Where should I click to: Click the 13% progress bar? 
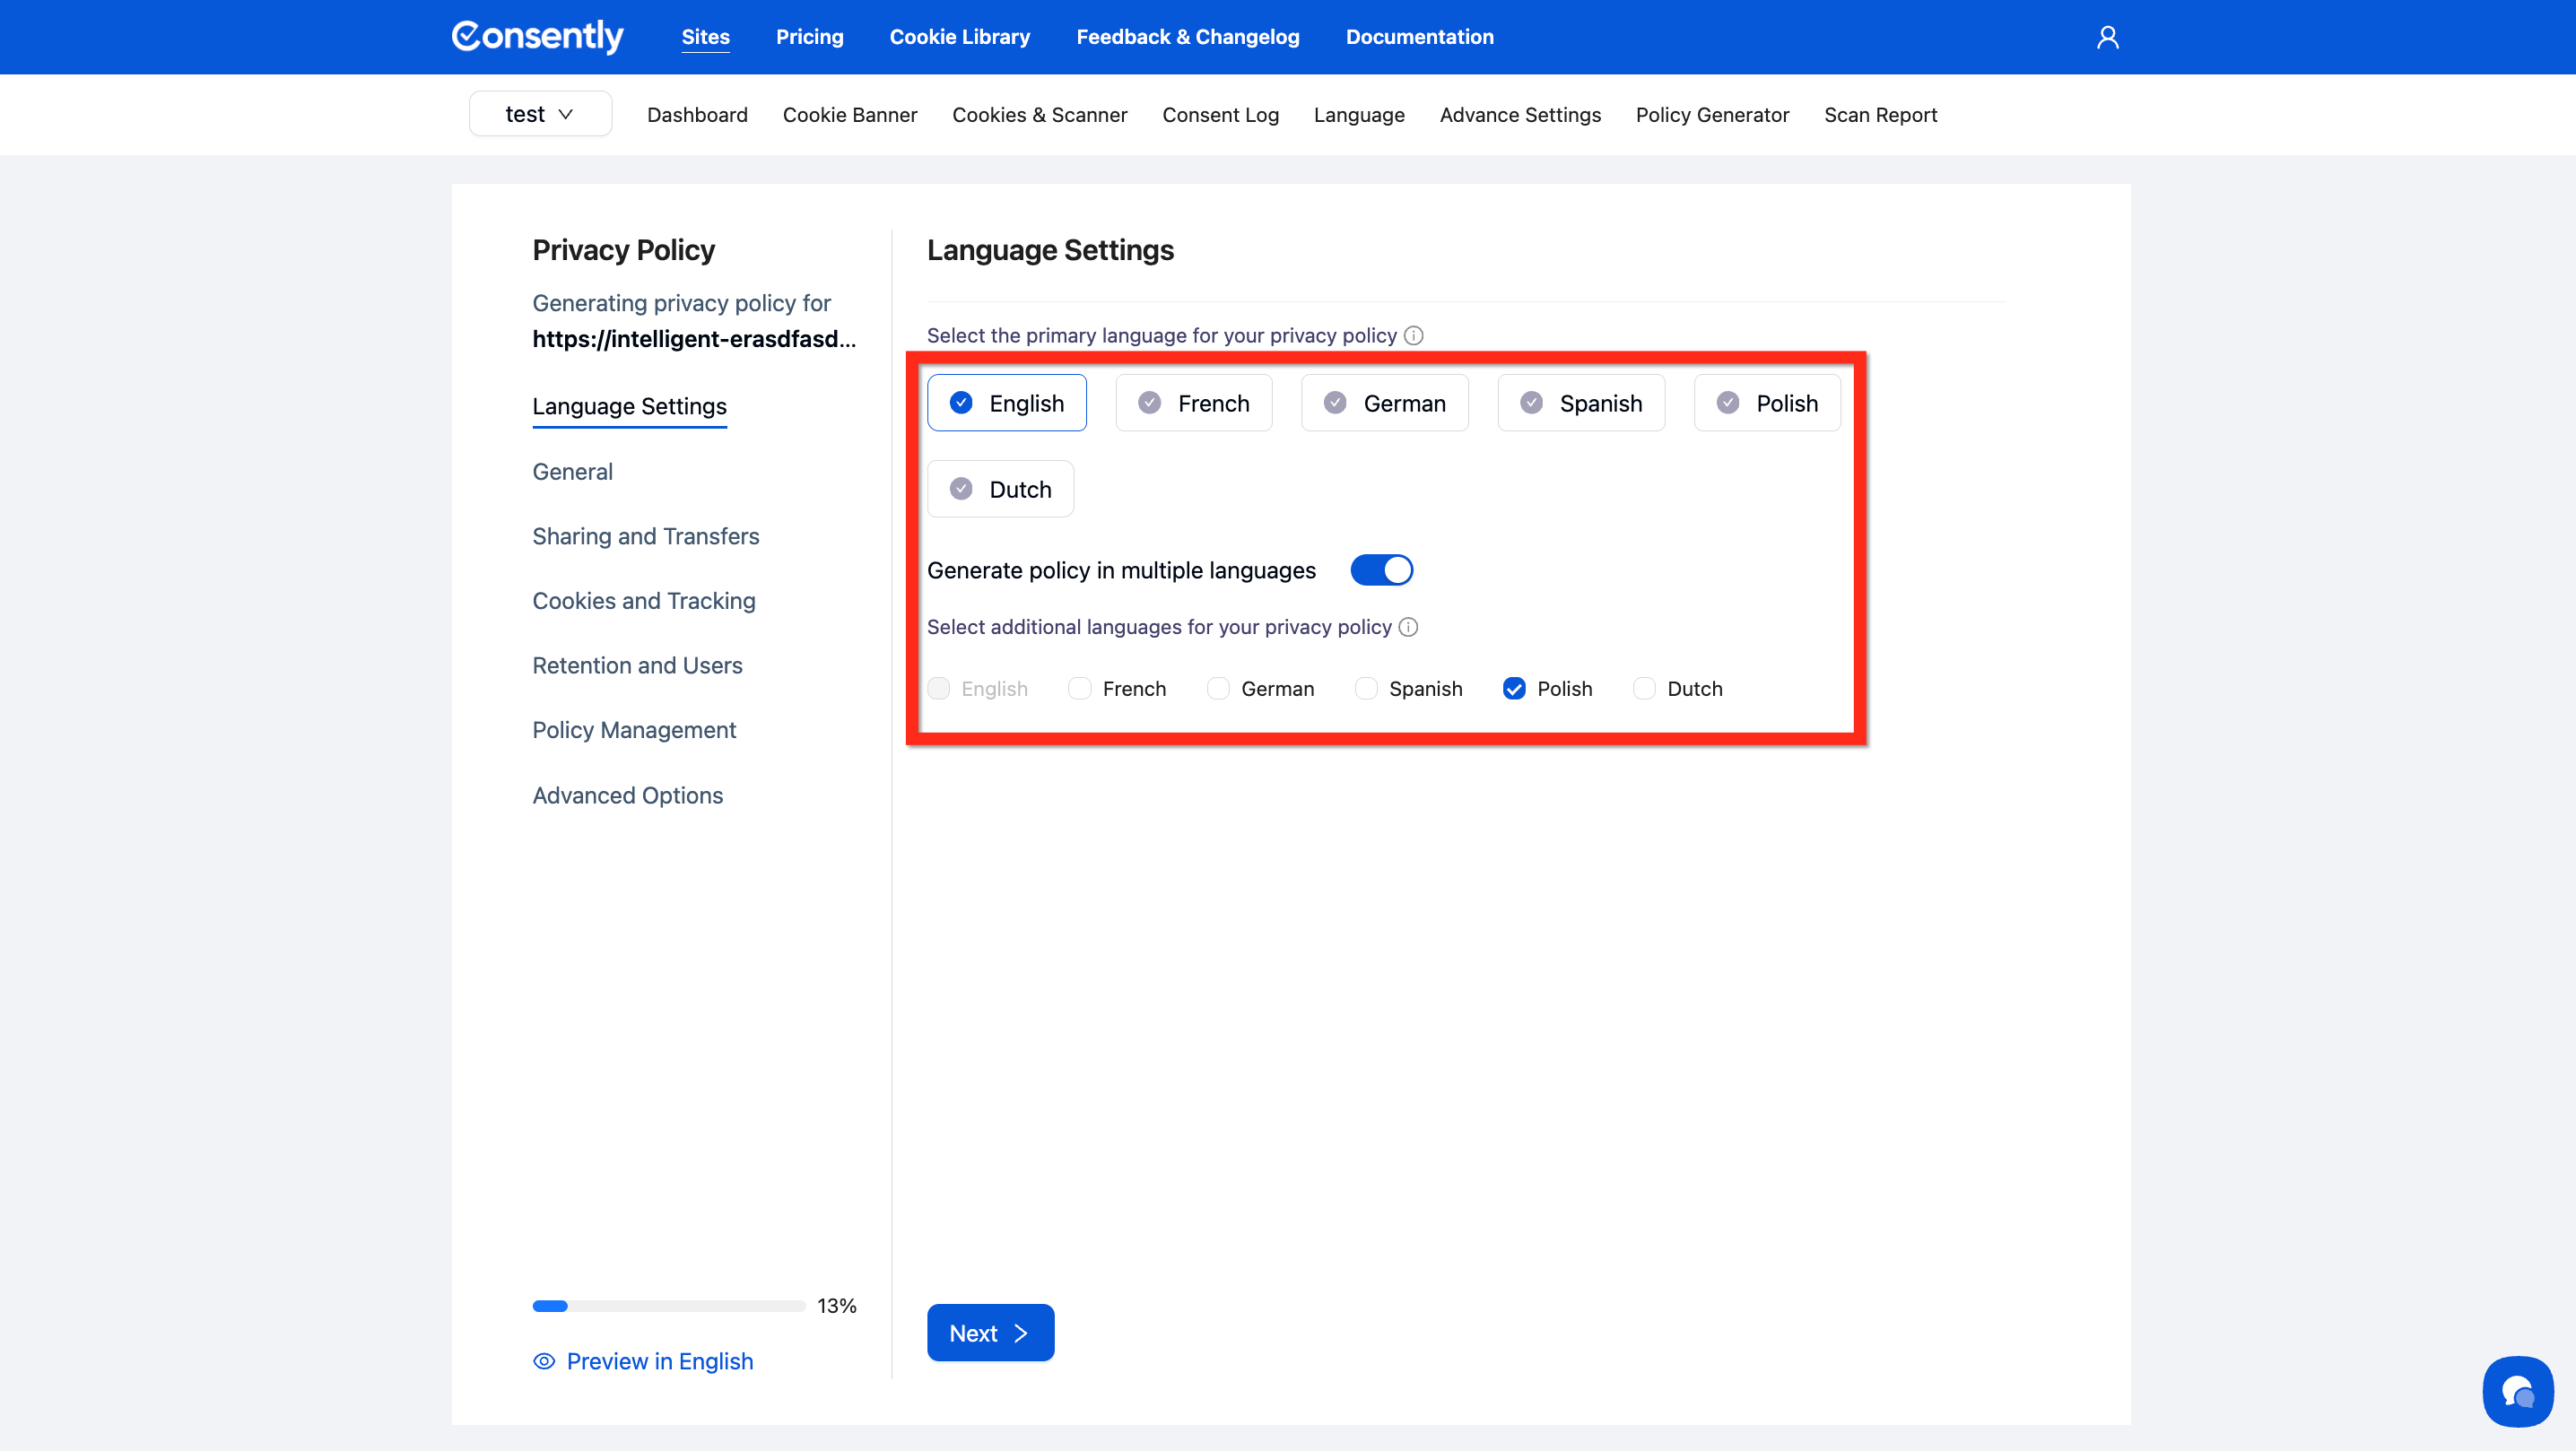click(668, 1306)
